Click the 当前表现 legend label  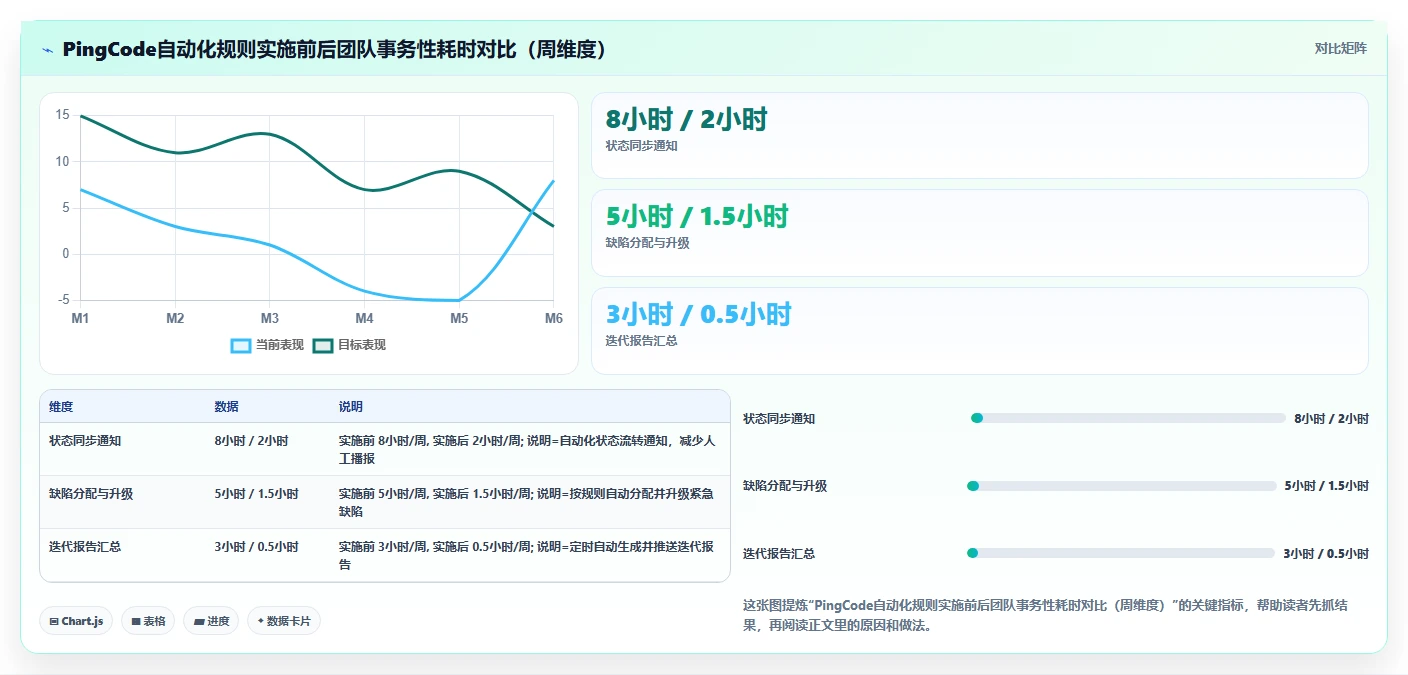[x=280, y=345]
